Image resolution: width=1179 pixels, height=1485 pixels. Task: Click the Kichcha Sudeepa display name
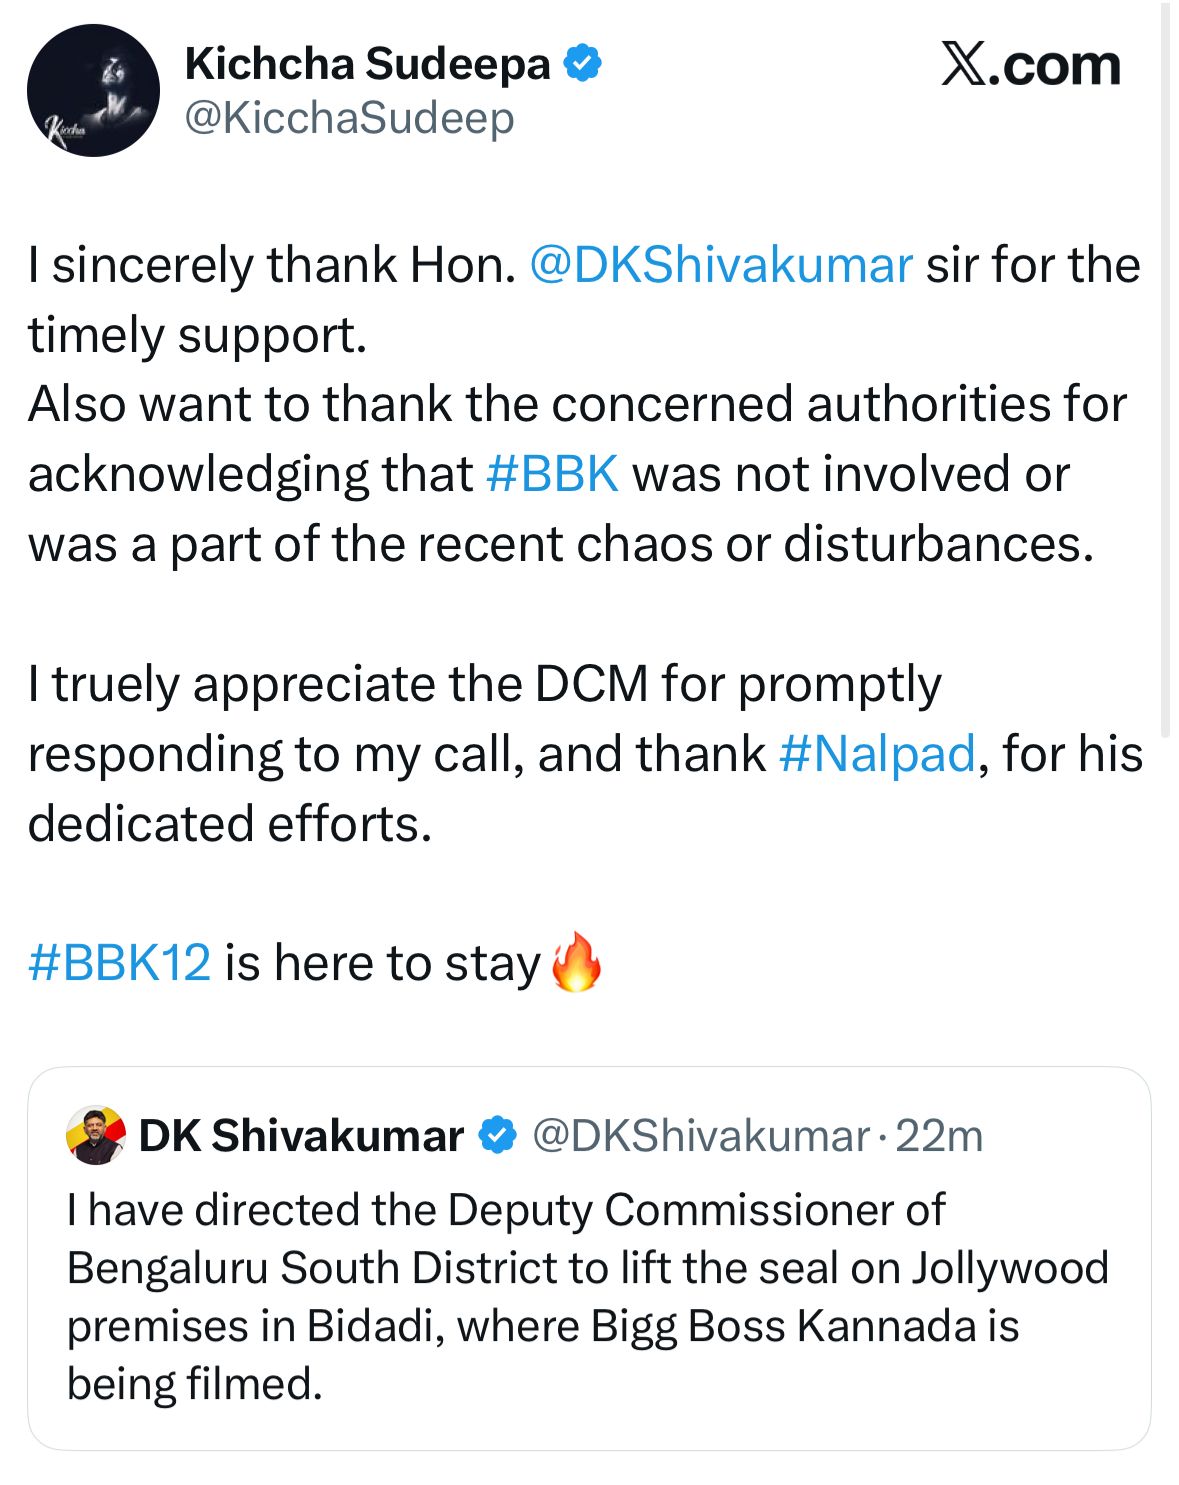pyautogui.click(x=367, y=64)
